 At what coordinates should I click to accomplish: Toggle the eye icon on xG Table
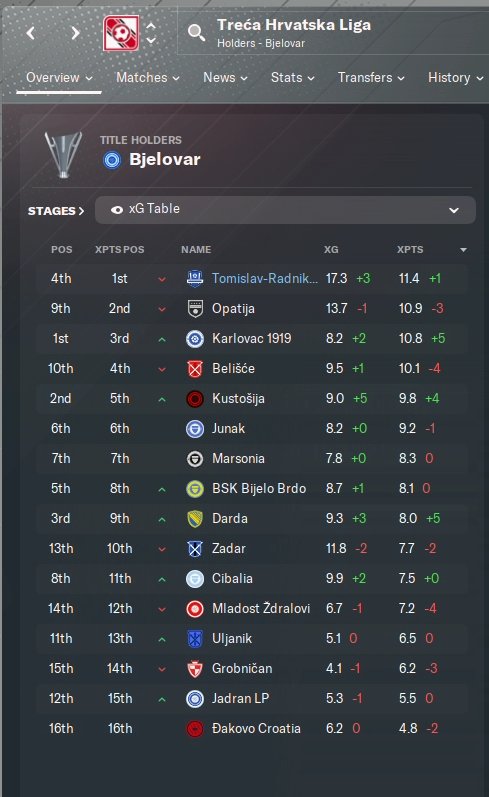coord(117,209)
